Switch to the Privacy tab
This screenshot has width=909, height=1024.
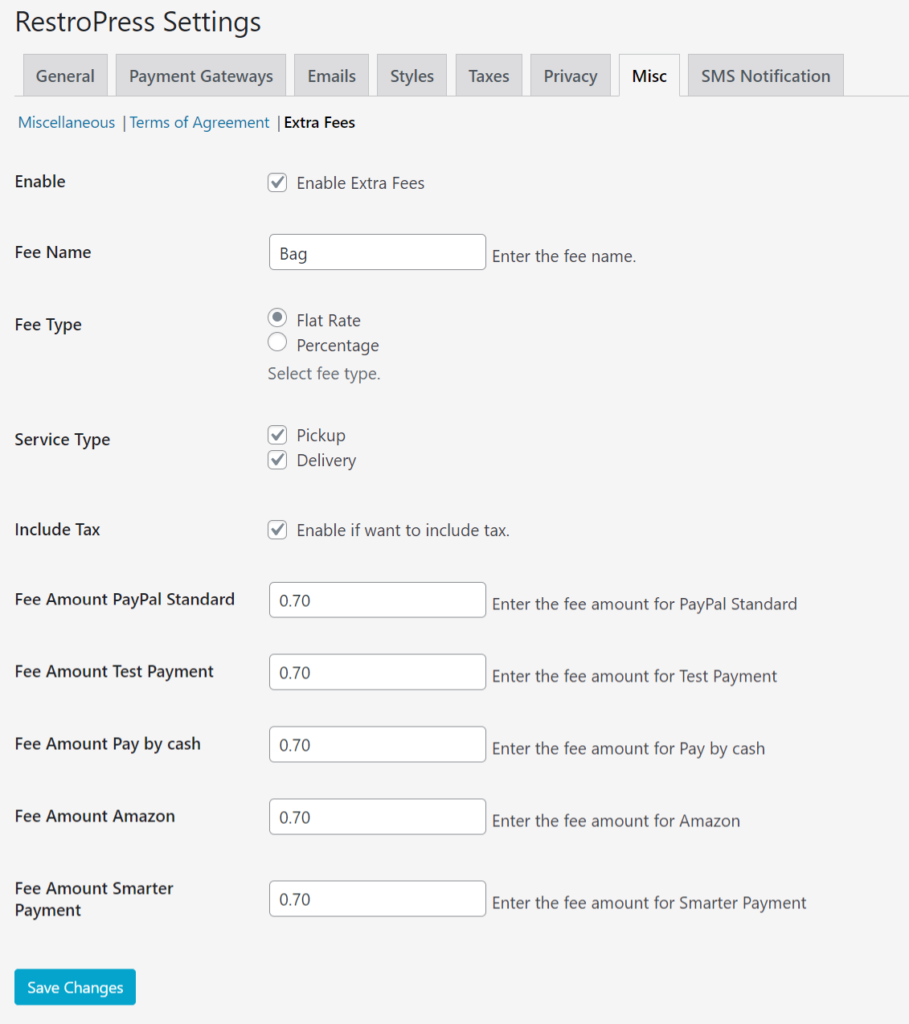click(570, 76)
